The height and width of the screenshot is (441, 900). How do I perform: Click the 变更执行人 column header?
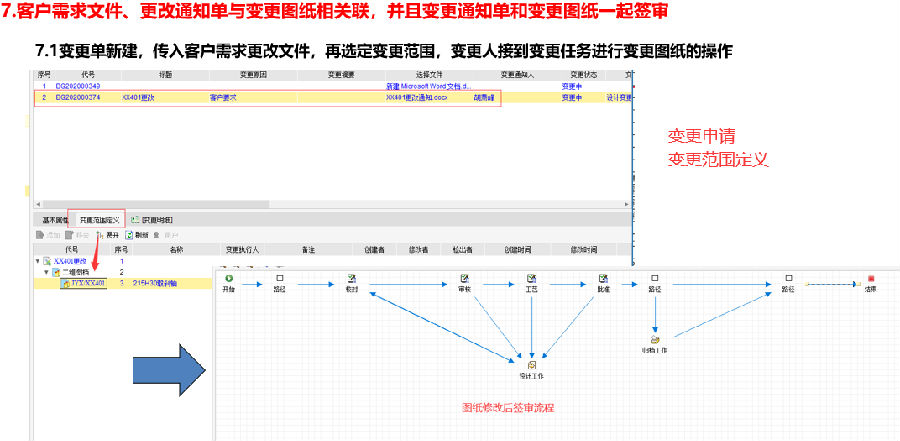click(242, 250)
